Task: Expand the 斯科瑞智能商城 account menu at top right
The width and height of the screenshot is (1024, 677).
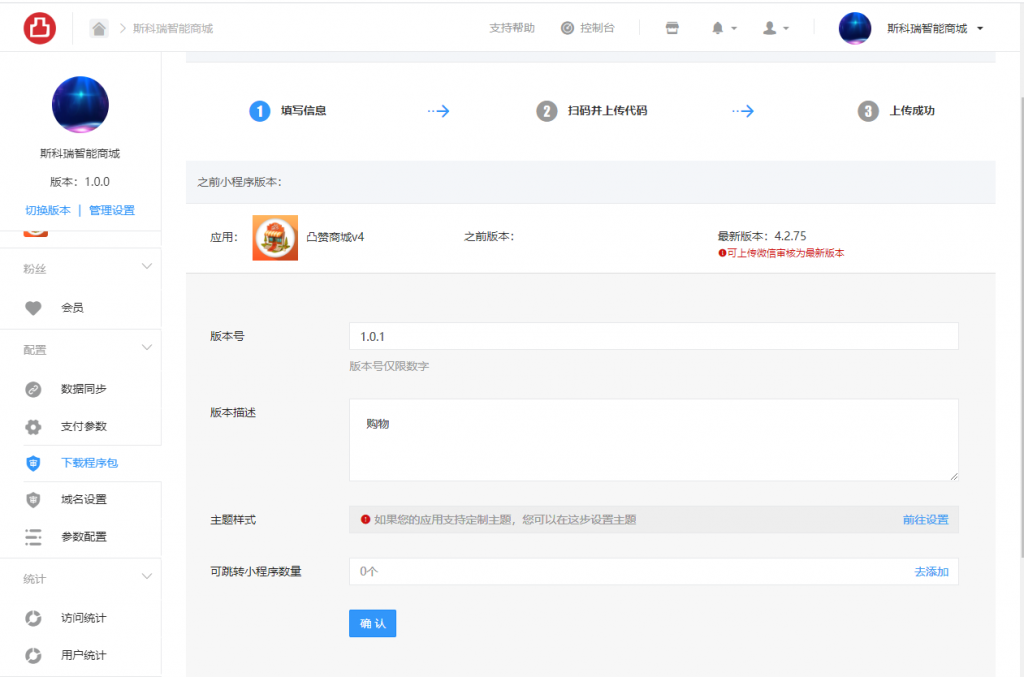Action: (x=935, y=28)
